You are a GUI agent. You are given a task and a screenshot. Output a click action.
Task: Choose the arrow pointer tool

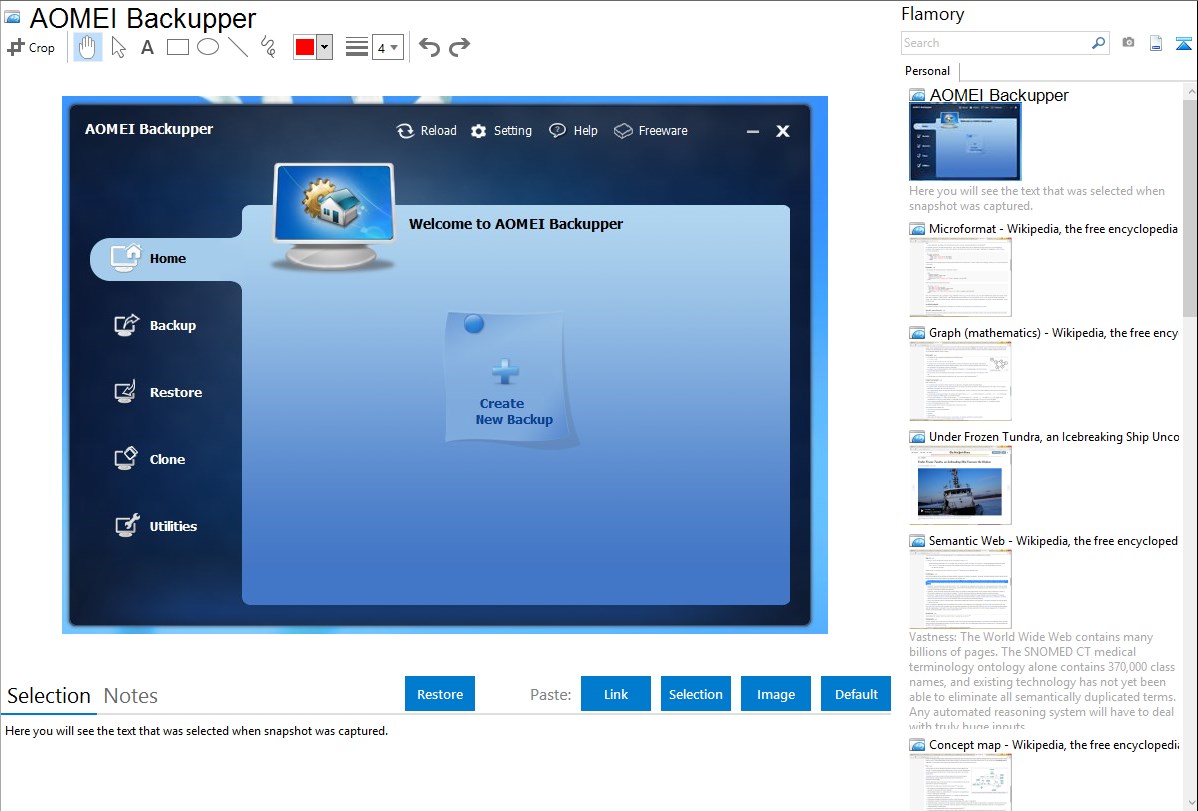118,47
